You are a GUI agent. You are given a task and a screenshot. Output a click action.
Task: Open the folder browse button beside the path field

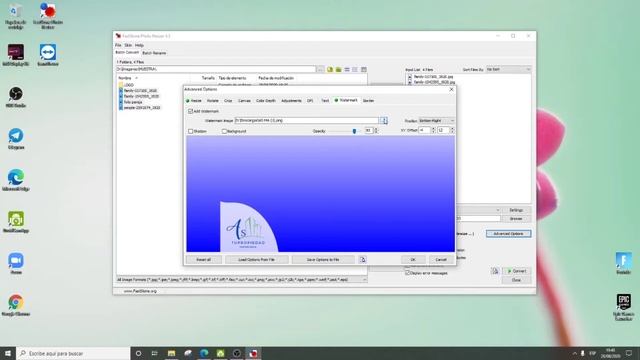click(x=320, y=69)
